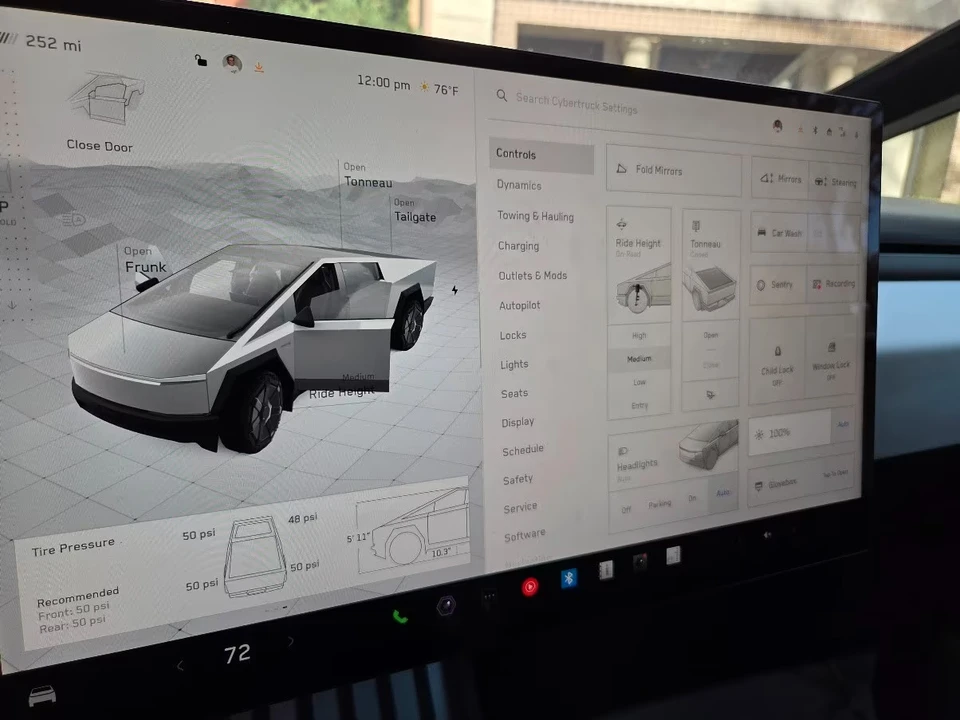Image resolution: width=960 pixels, height=720 pixels.
Task: Tap Open Frunk on truck view
Action: pyautogui.click(x=144, y=260)
